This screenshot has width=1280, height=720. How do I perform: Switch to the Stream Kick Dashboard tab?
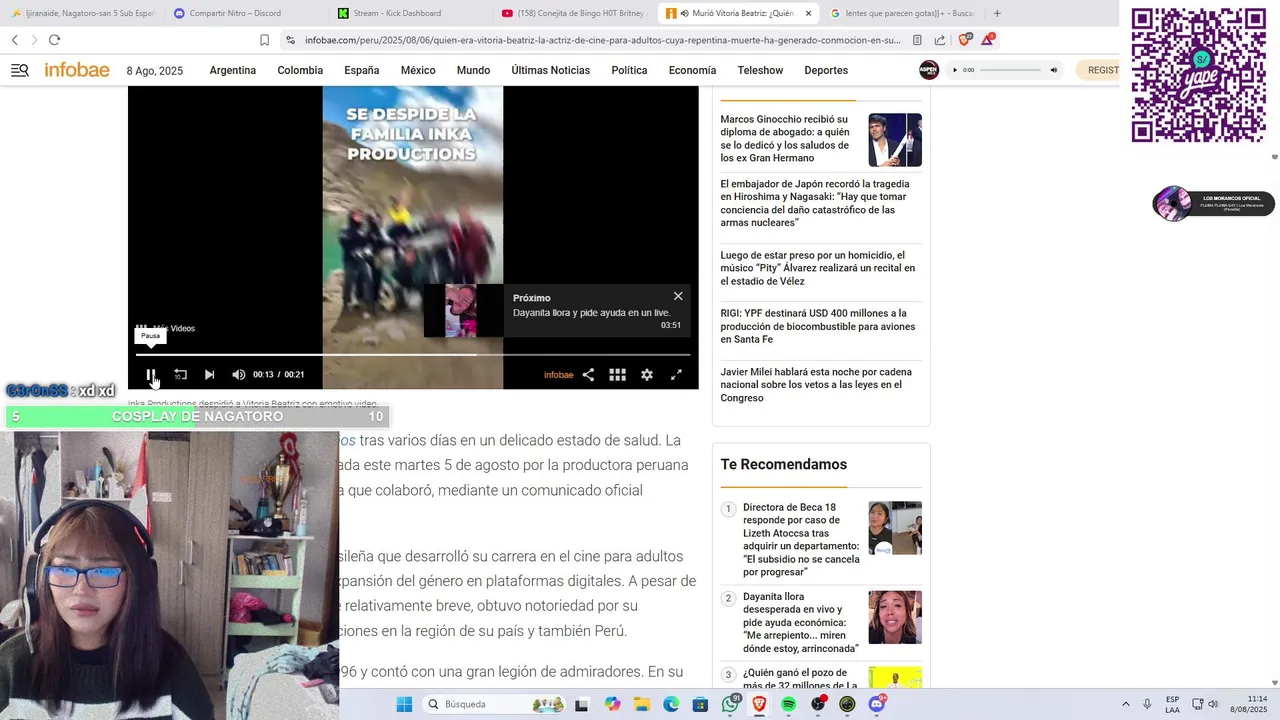(x=408, y=13)
